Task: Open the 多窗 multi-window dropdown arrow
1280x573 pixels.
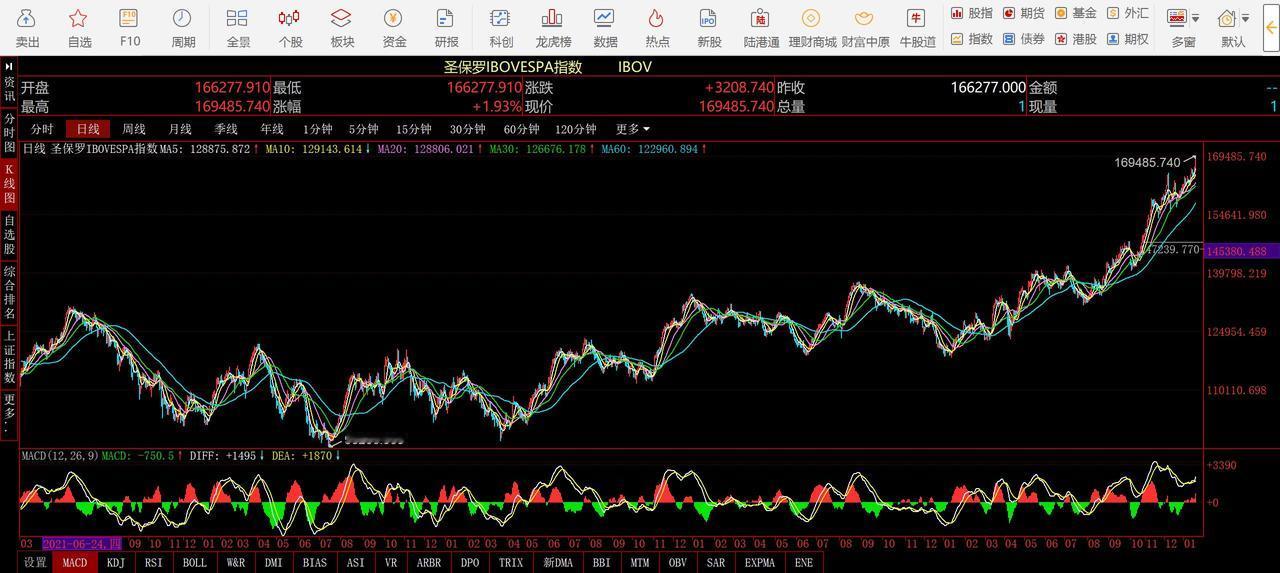Action: tap(1195, 18)
